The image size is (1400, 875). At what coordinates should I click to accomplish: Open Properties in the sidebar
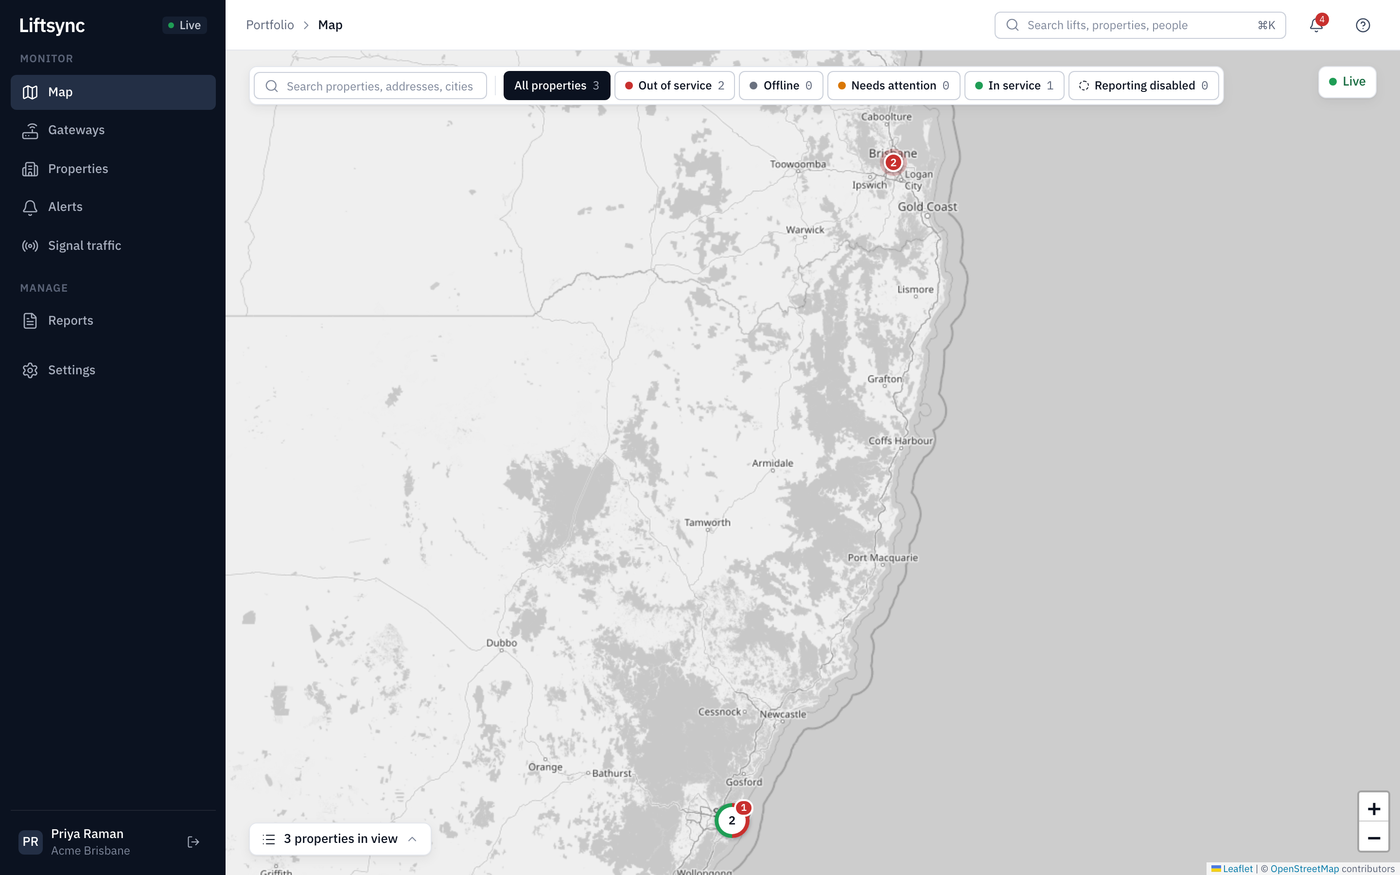tap(113, 169)
